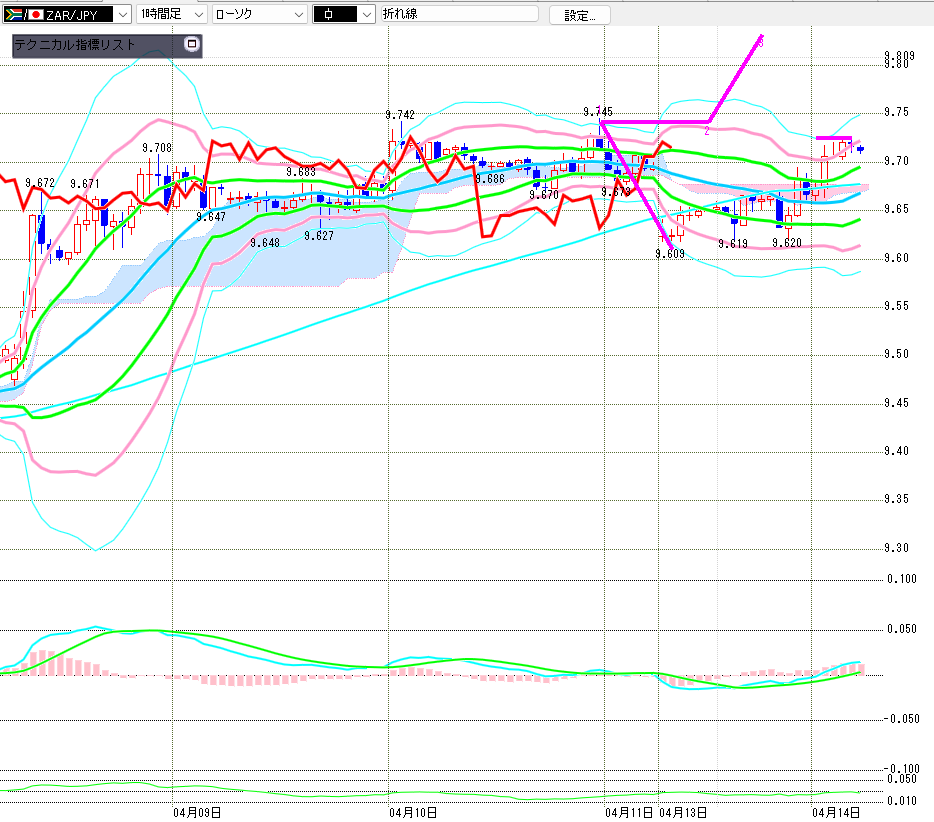934x822 pixels.
Task: Click the magenta point 3 marker
Action: [x=761, y=42]
